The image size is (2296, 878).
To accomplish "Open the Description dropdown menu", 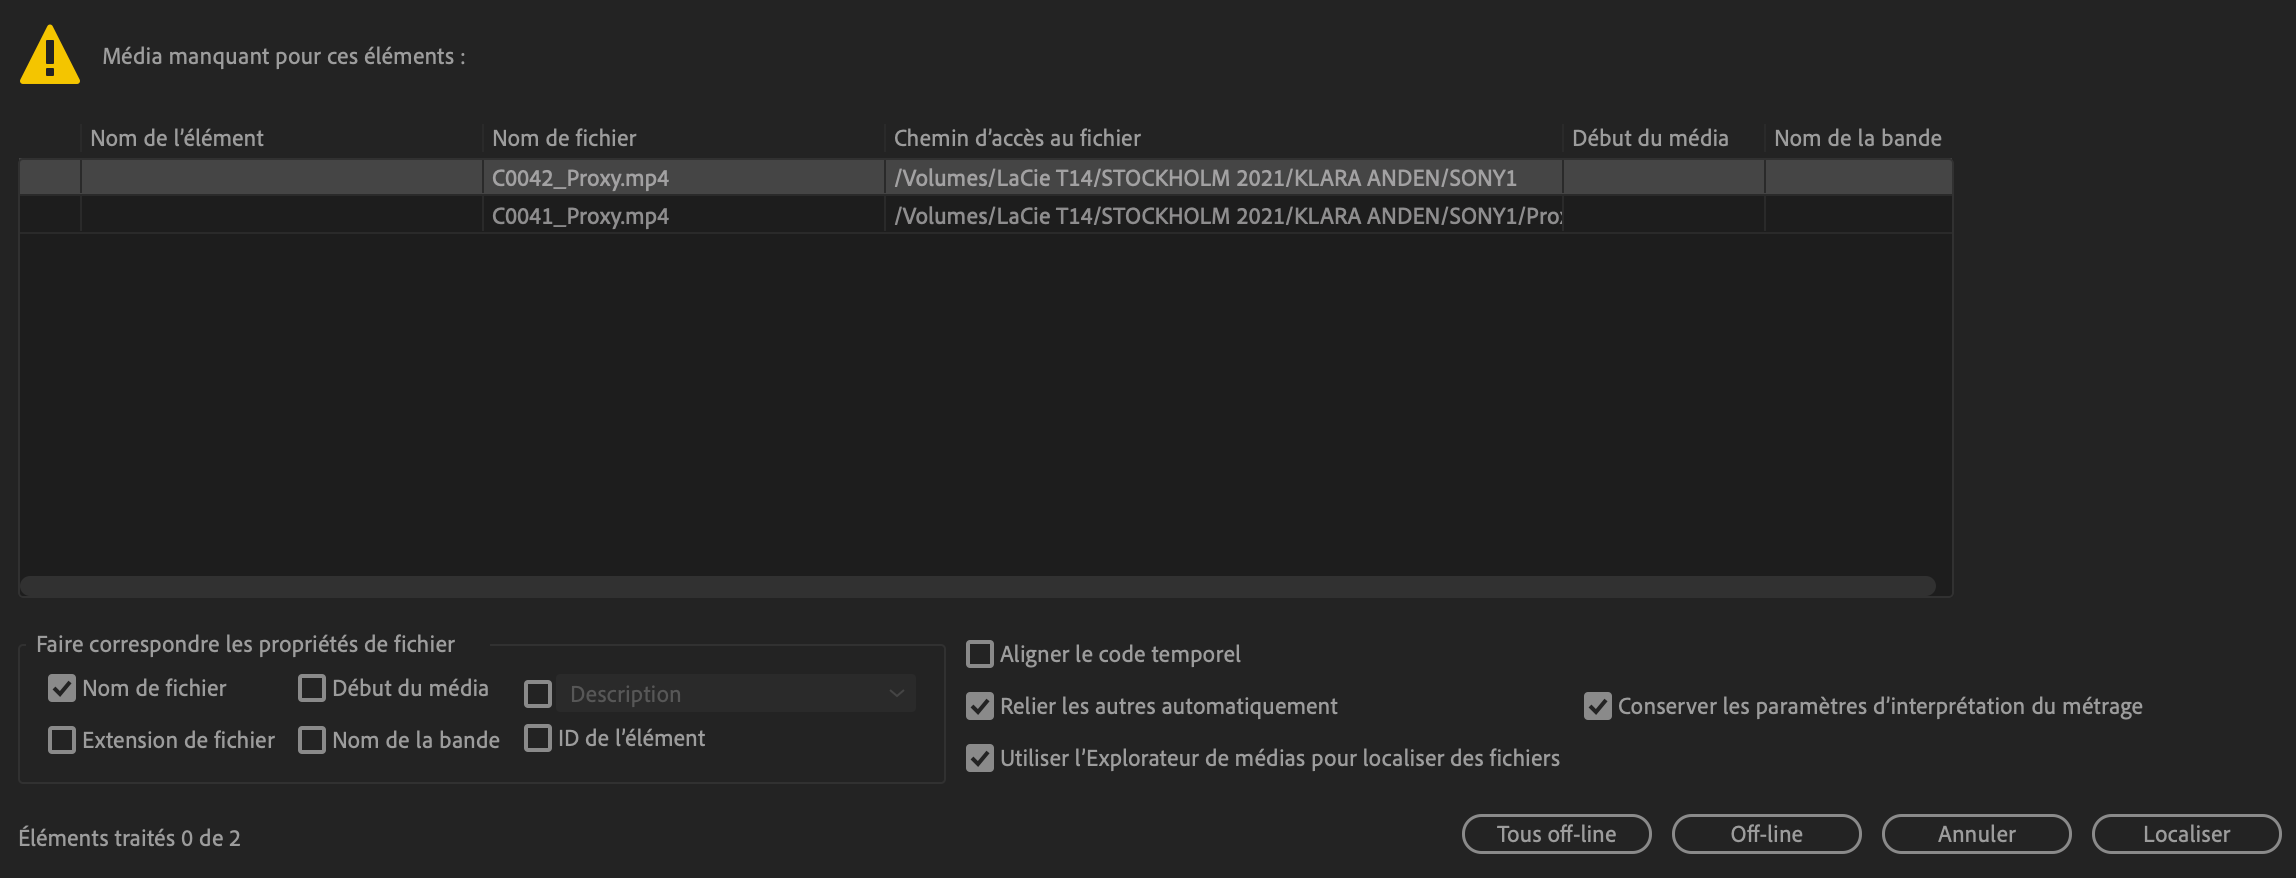I will 736,694.
